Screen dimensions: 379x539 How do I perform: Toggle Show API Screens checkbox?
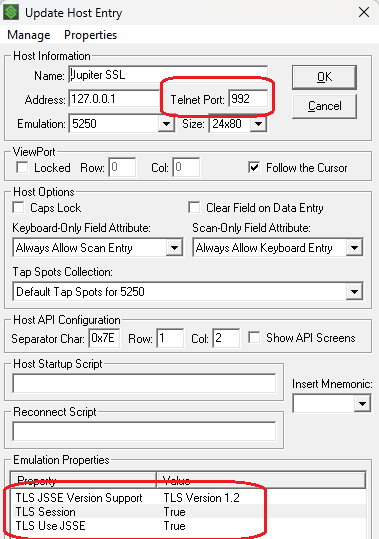pos(254,338)
